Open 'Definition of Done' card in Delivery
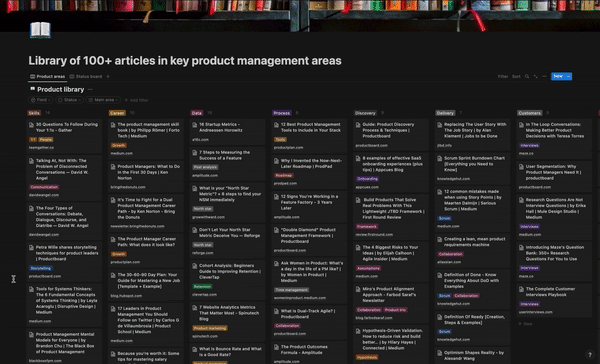This screenshot has height=364, width=600. pyautogui.click(x=473, y=289)
